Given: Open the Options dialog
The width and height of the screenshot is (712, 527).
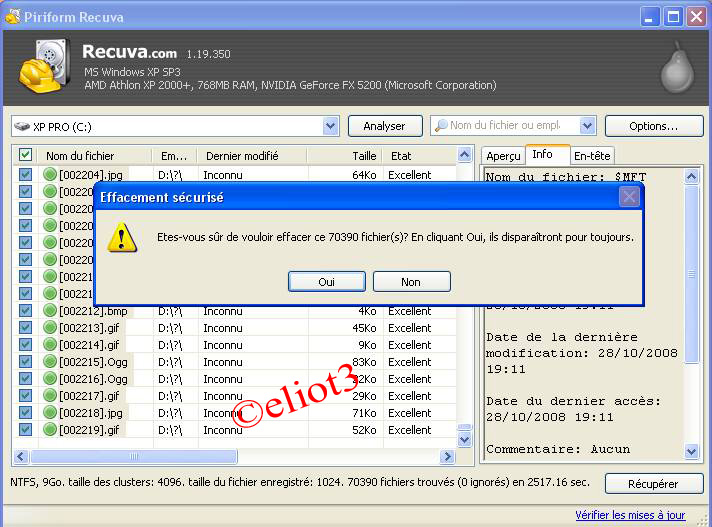Looking at the screenshot, I should coord(654,126).
